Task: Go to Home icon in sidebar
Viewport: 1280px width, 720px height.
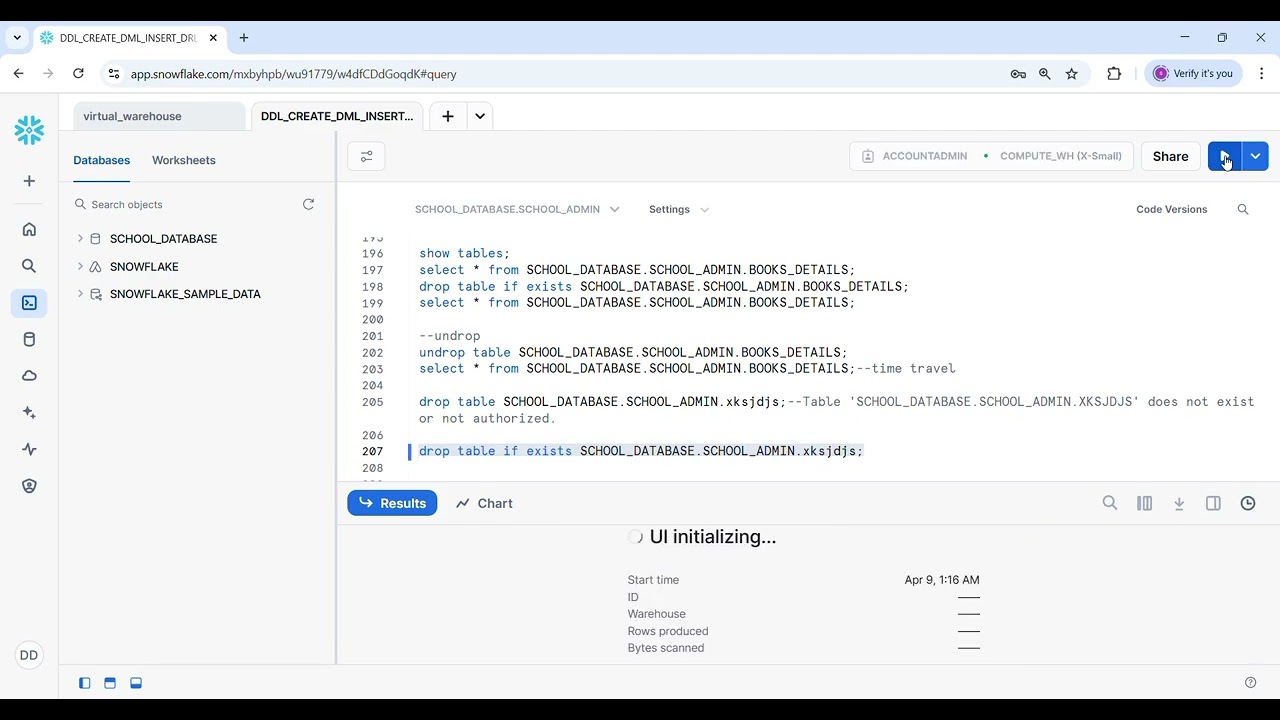Action: [29, 229]
